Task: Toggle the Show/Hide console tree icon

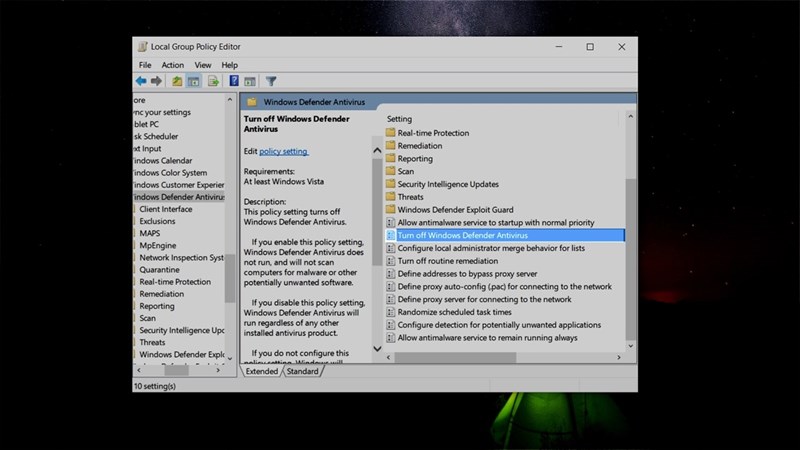Action: pos(193,81)
